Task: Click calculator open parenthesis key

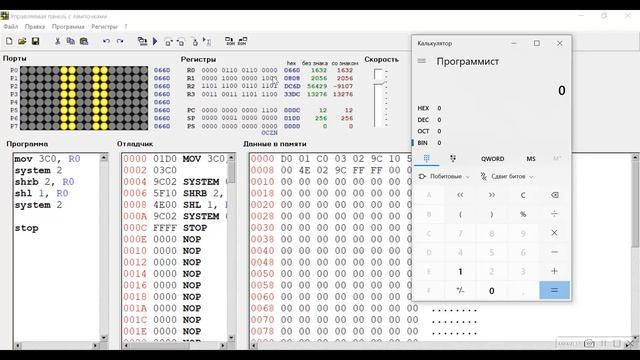Action: pyautogui.click(x=460, y=214)
